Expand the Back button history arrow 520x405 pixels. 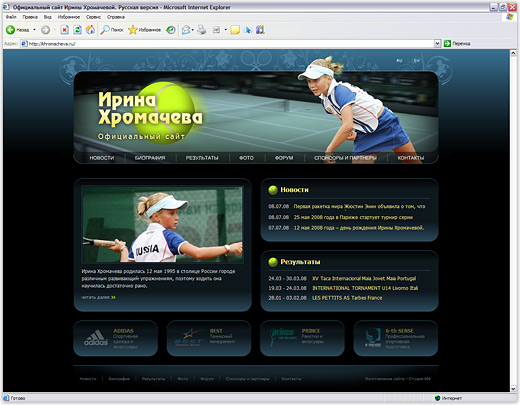coord(34,30)
